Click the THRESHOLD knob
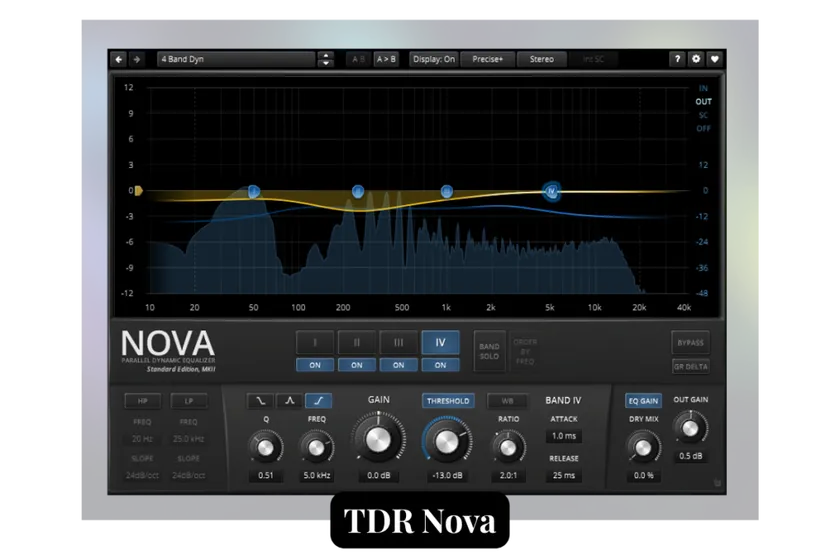840x560 pixels. pos(447,442)
